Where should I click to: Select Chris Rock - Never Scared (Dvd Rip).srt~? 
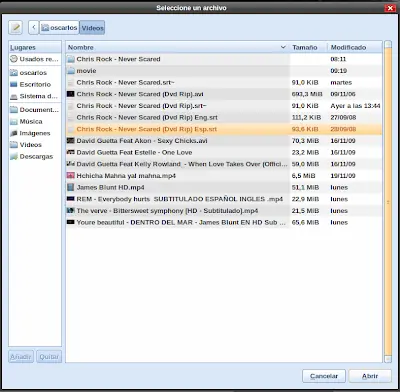pyautogui.click(x=224, y=106)
